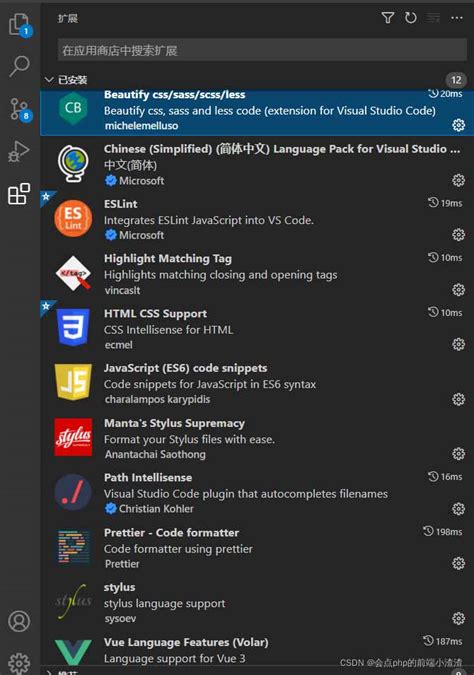Open the Accounts icon in activity bar
Screen dimensions: 474x675
19,621
